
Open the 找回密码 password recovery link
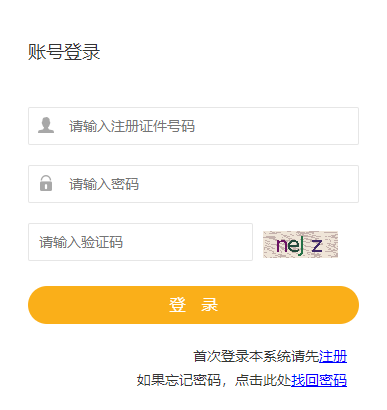(x=319, y=380)
